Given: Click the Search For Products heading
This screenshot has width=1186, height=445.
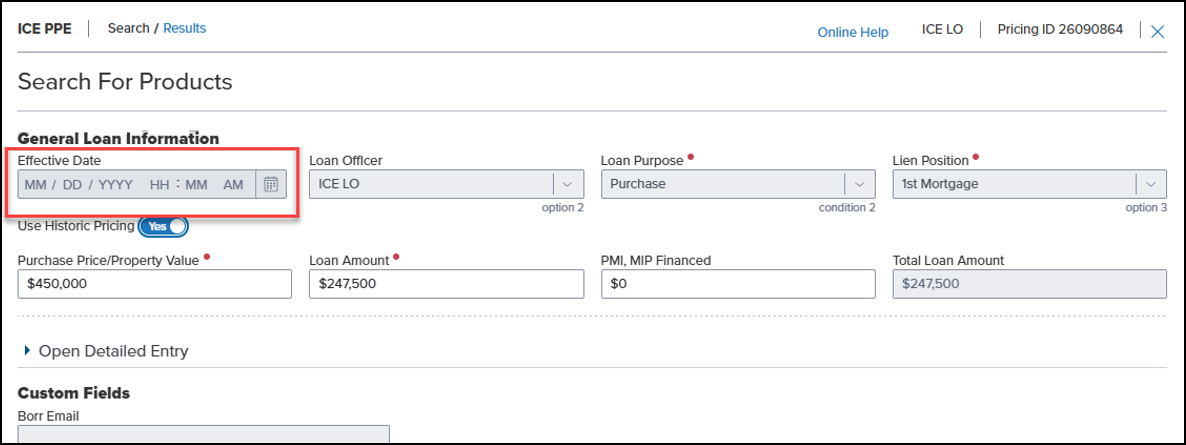Looking at the screenshot, I should [125, 82].
